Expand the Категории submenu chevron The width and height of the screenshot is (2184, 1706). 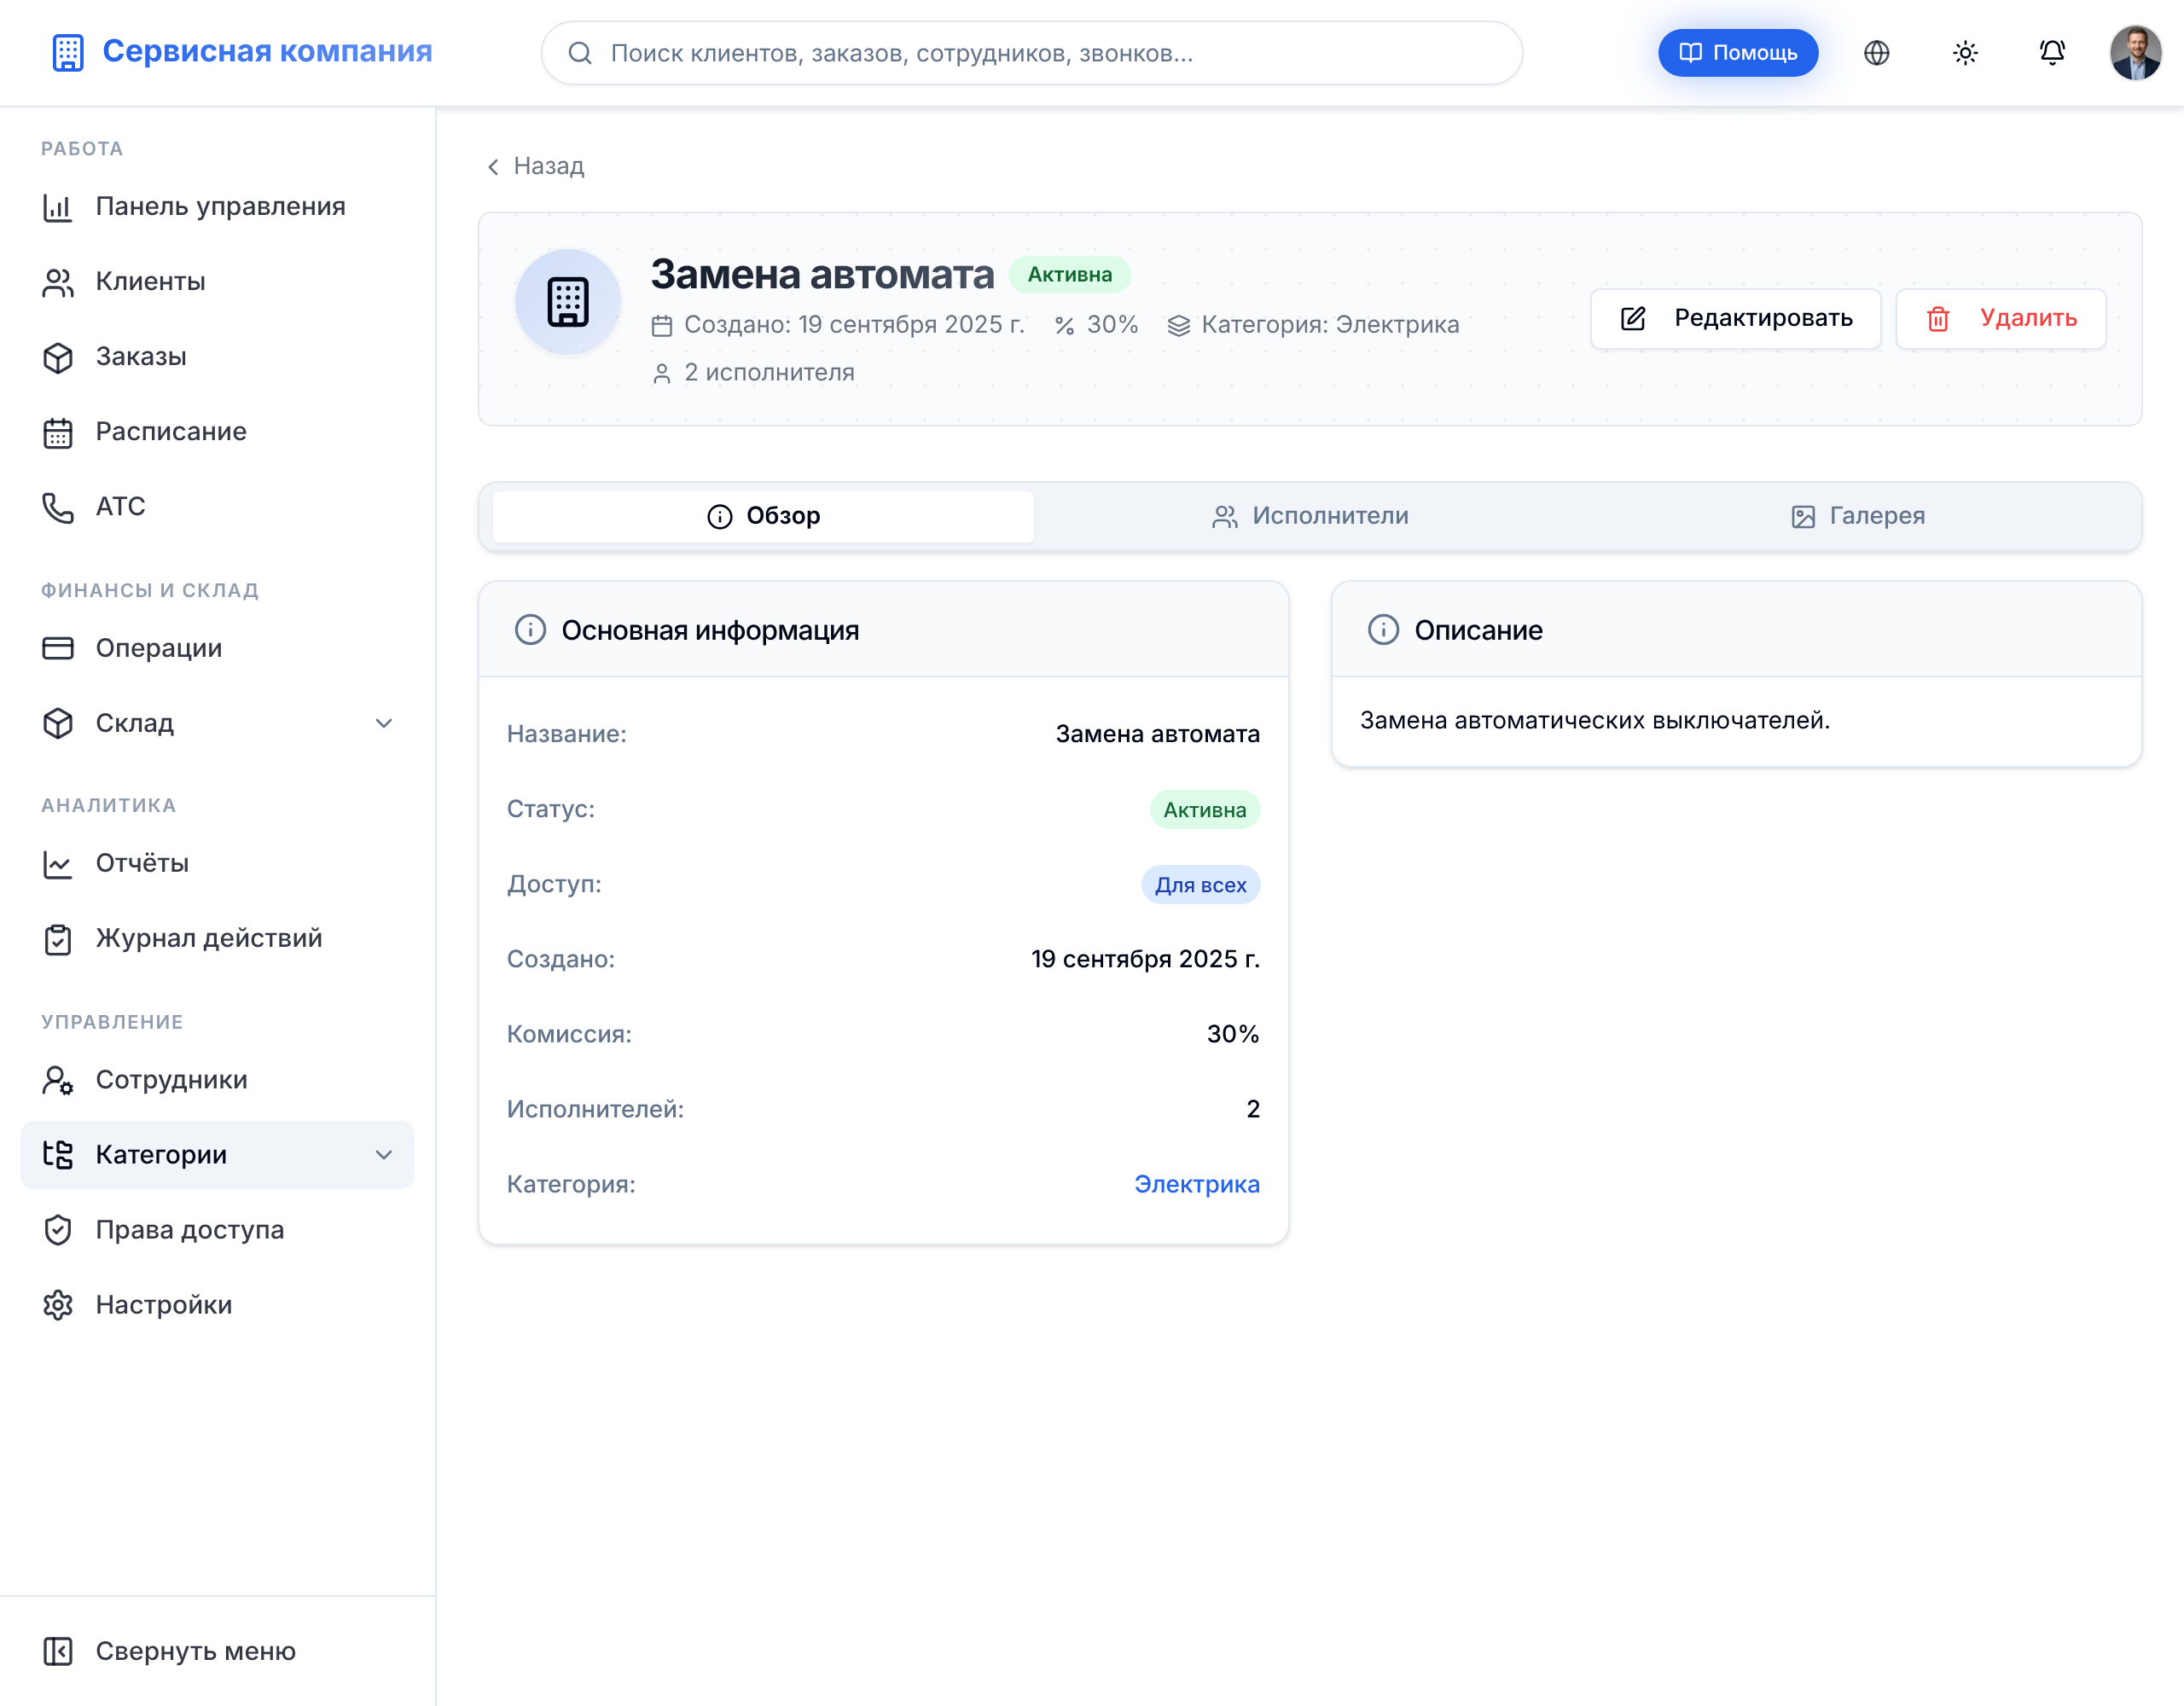click(384, 1155)
